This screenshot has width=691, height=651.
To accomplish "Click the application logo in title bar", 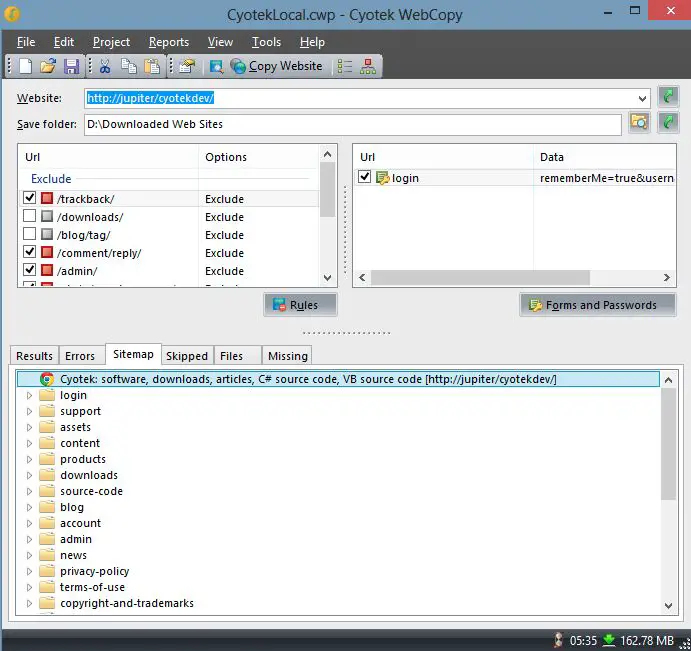I will 11,14.
